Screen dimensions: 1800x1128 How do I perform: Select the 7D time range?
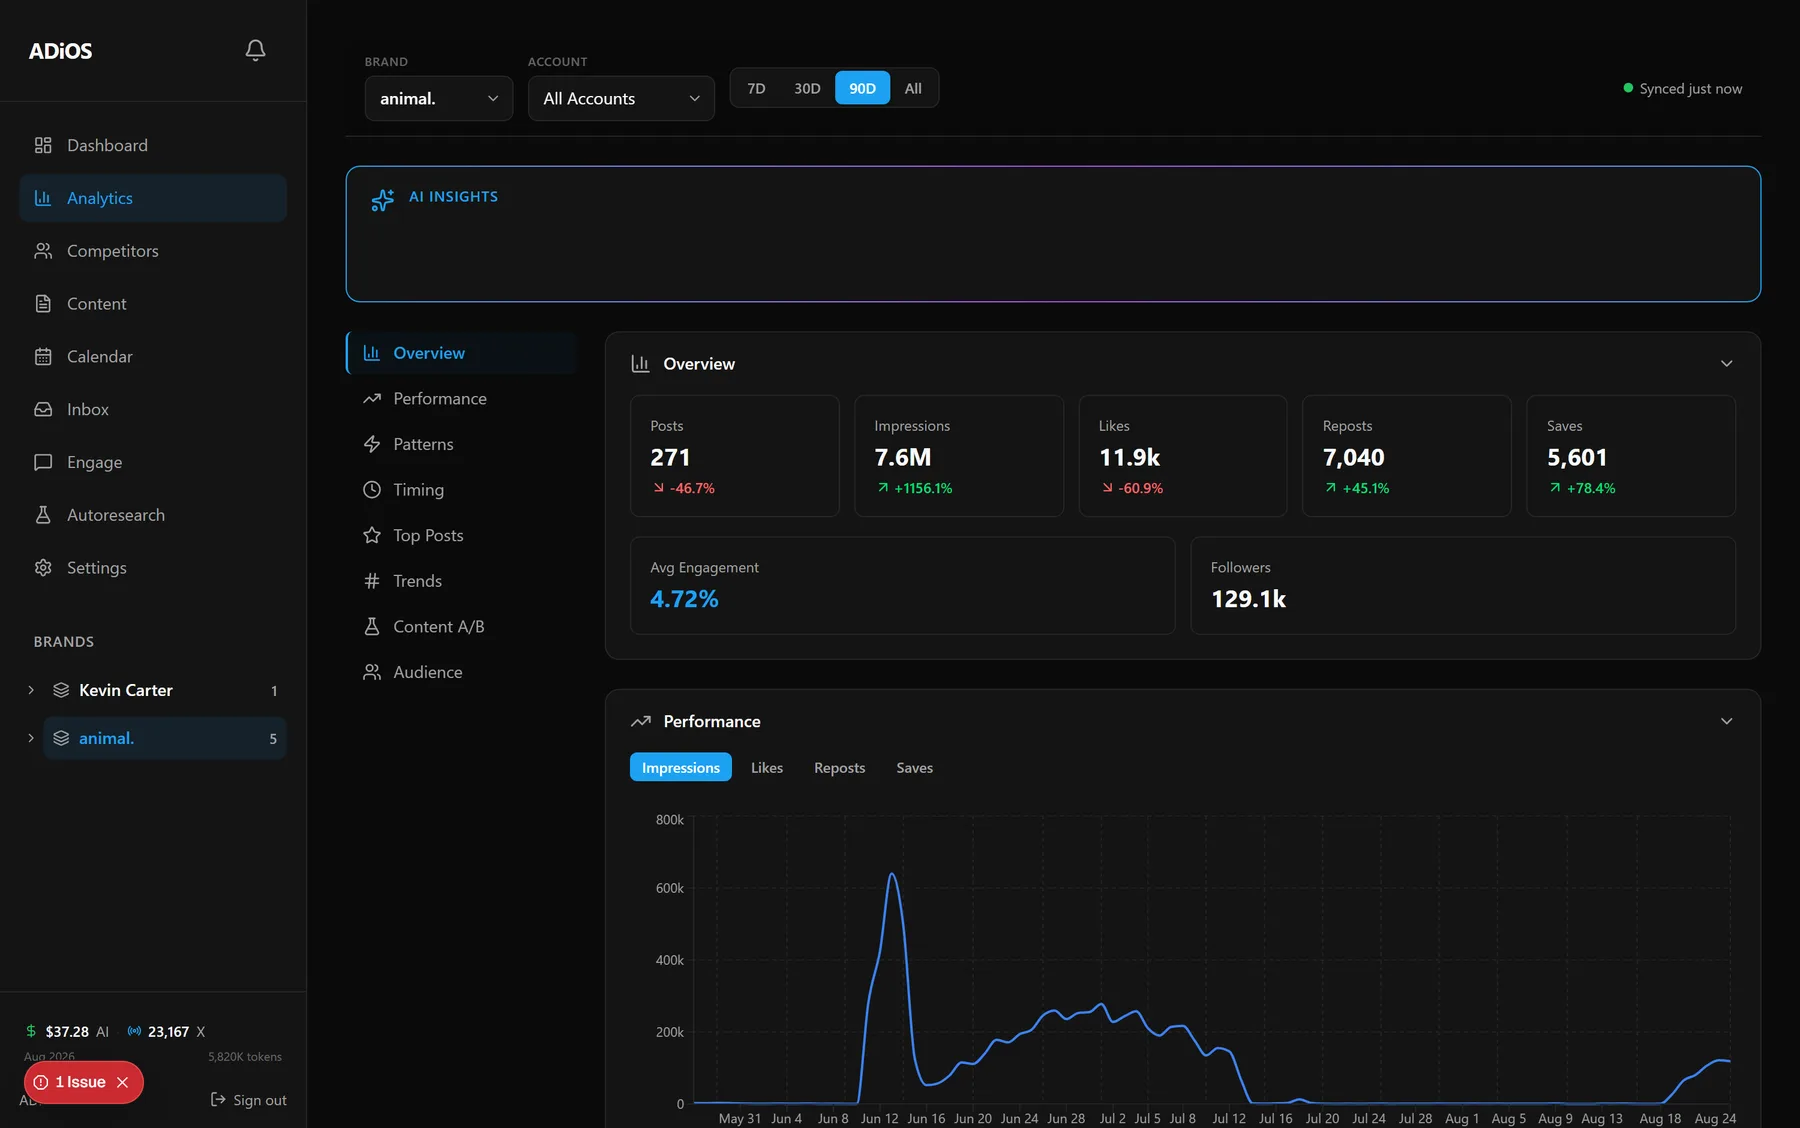pyautogui.click(x=756, y=88)
